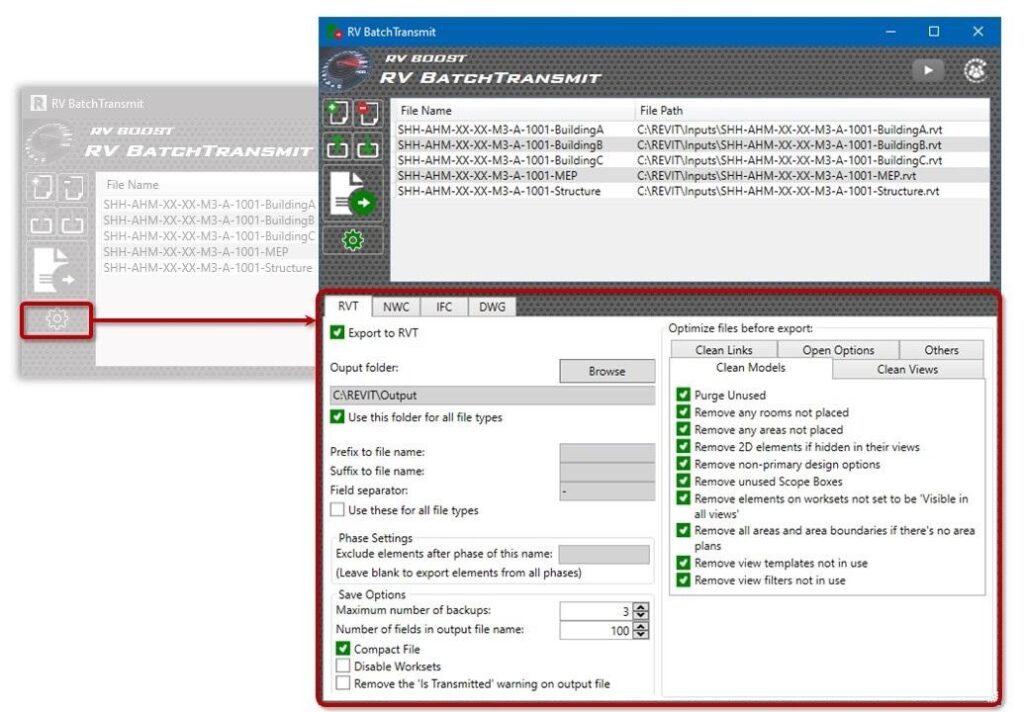The image size is (1024, 712).
Task: Start the transmit with the document-arrow icon
Action: pos(353,194)
